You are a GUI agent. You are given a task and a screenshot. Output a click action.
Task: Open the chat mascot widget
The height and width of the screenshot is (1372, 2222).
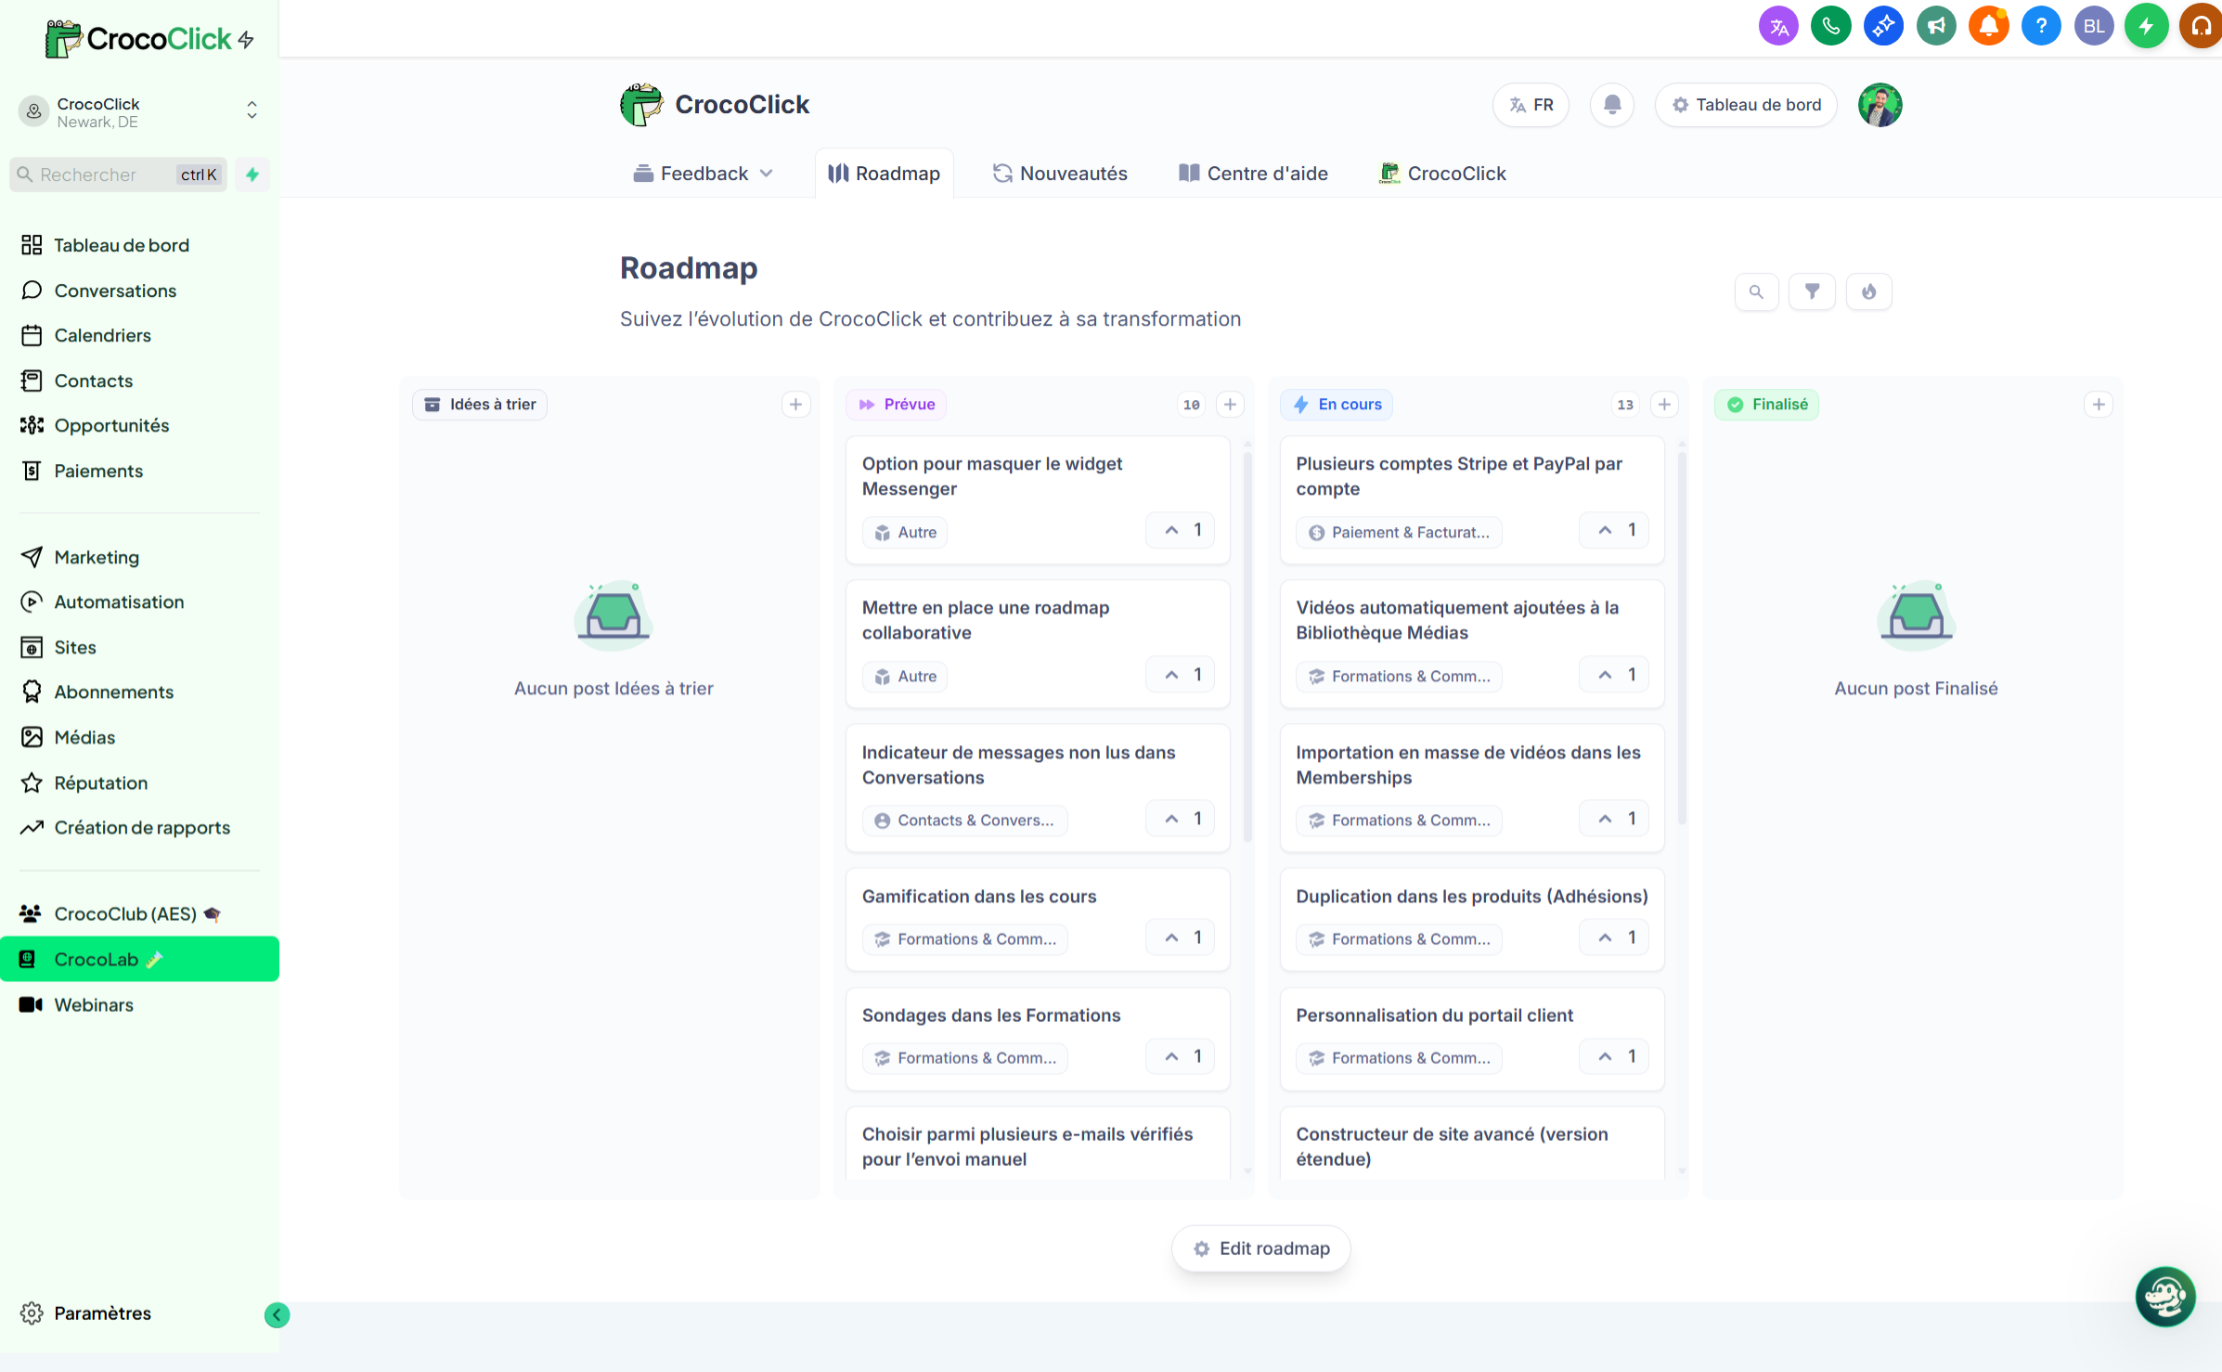coord(2165,1297)
